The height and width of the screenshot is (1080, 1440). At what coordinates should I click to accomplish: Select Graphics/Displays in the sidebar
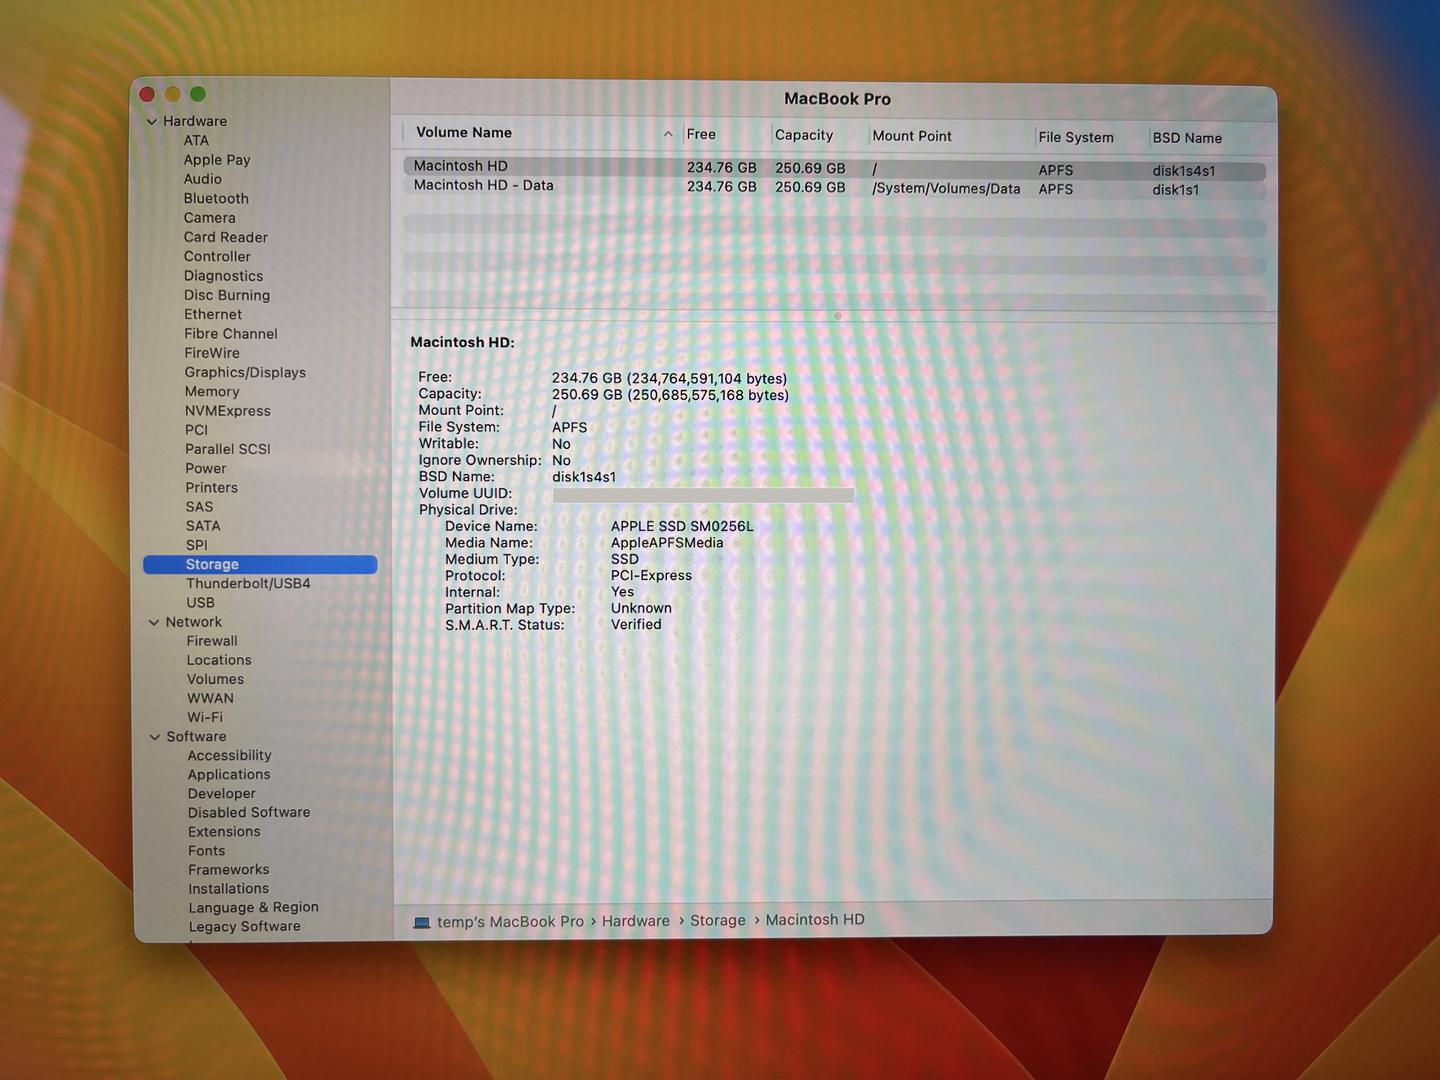[245, 372]
